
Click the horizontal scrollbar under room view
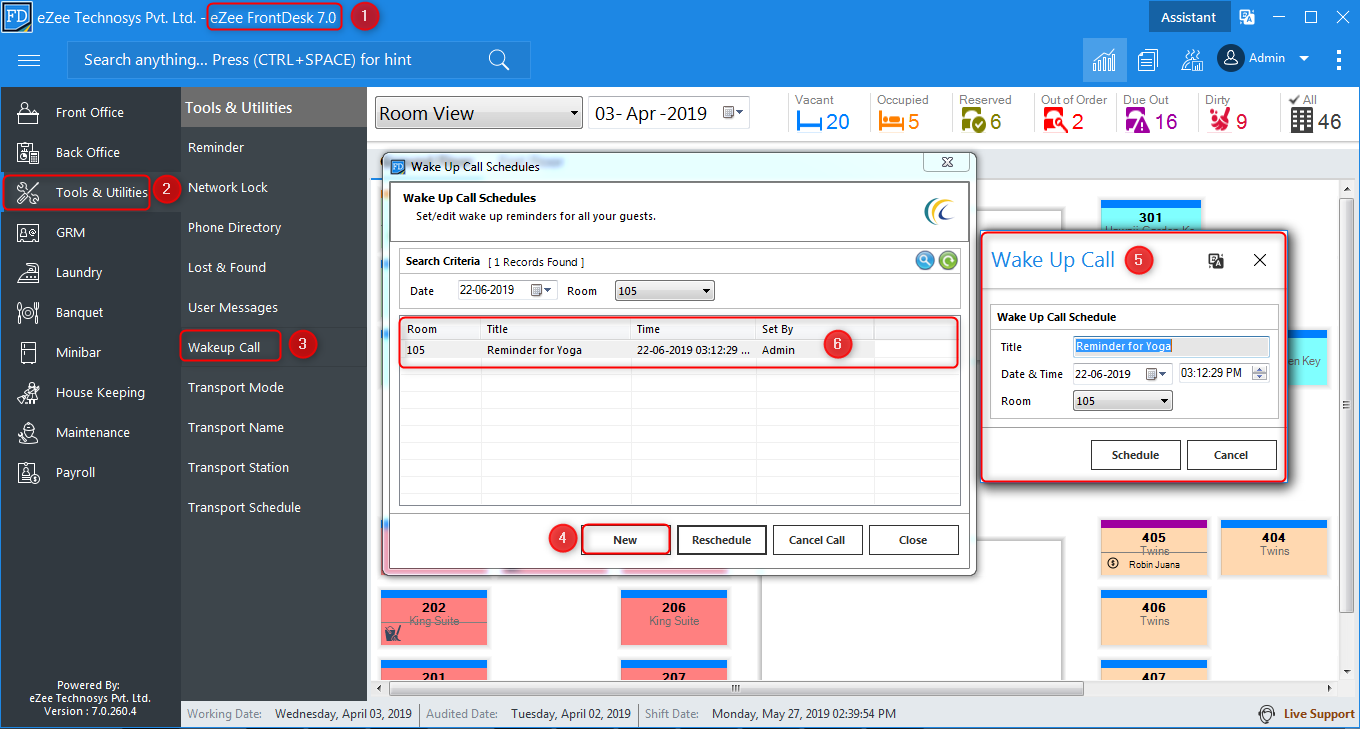[736, 689]
